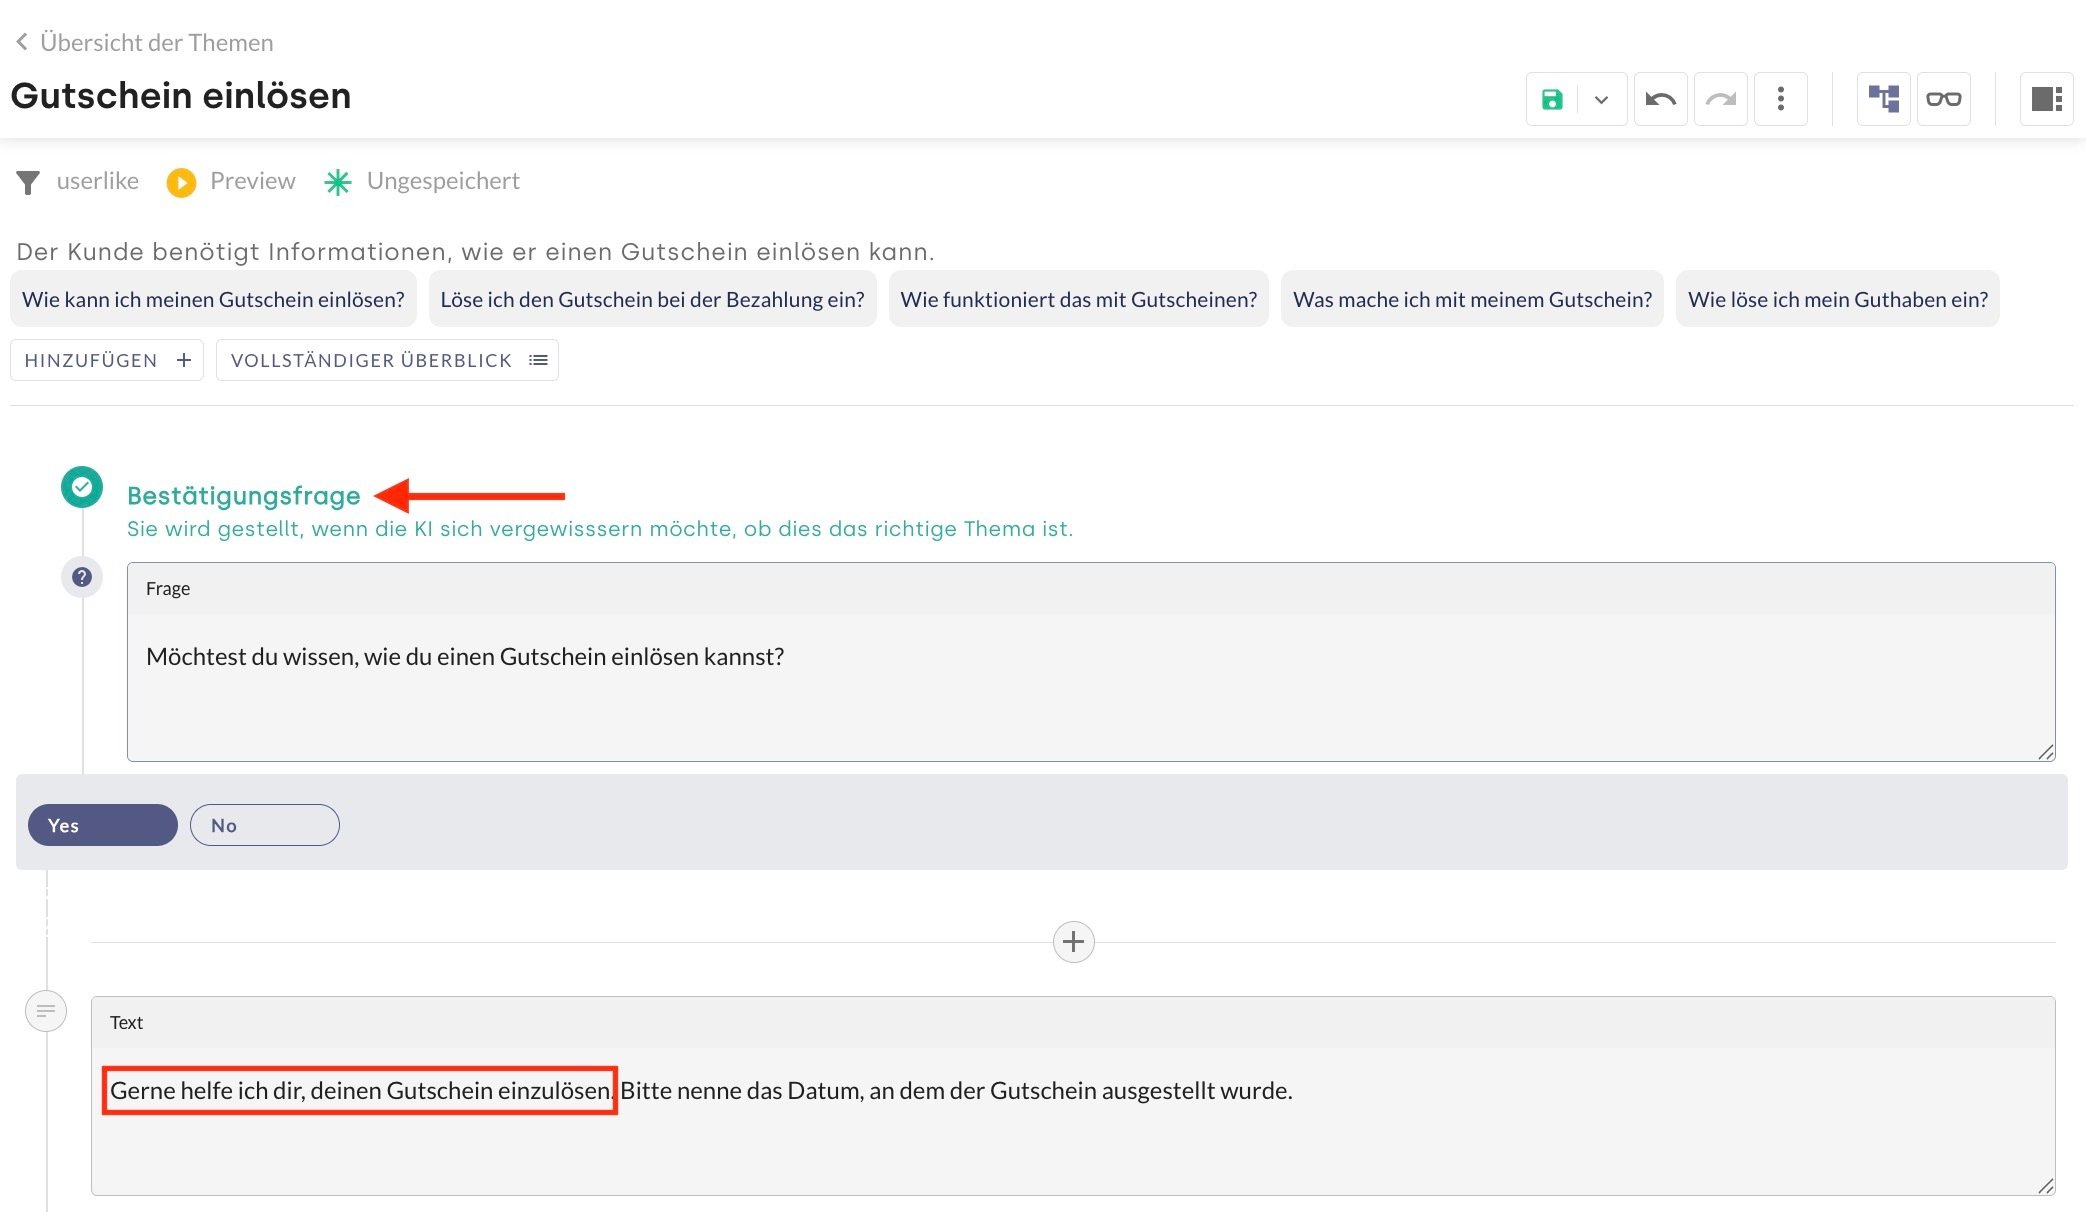
Task: Click the redo arrow icon
Action: 1720,99
